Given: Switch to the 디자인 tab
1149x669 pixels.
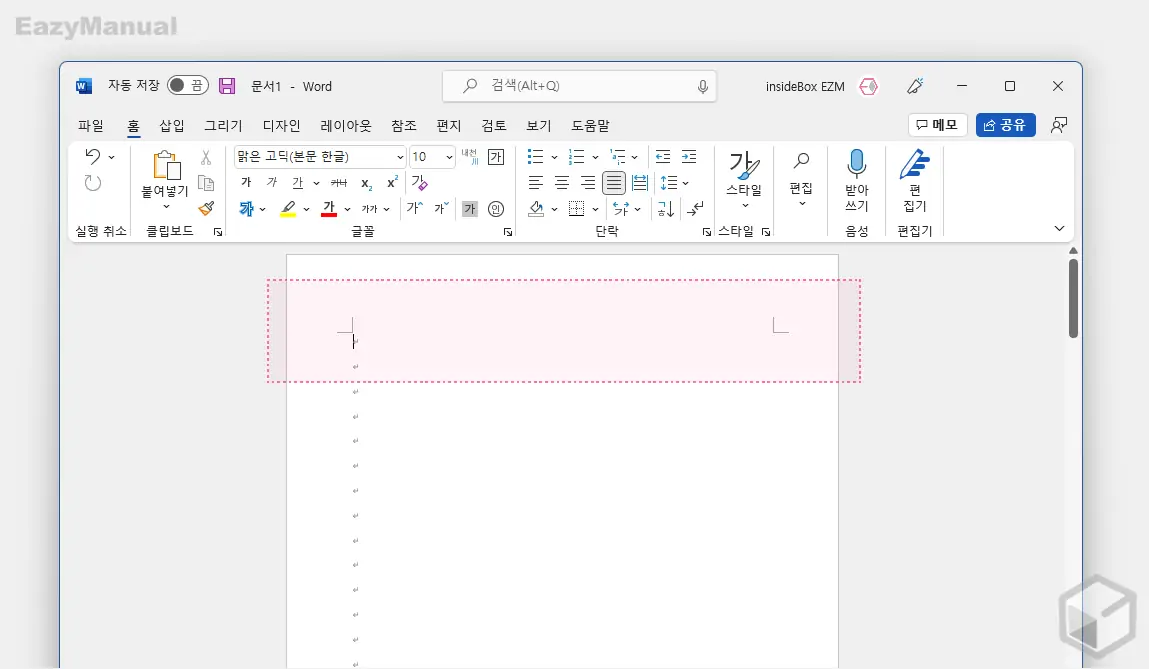Looking at the screenshot, I should pyautogui.click(x=282, y=126).
